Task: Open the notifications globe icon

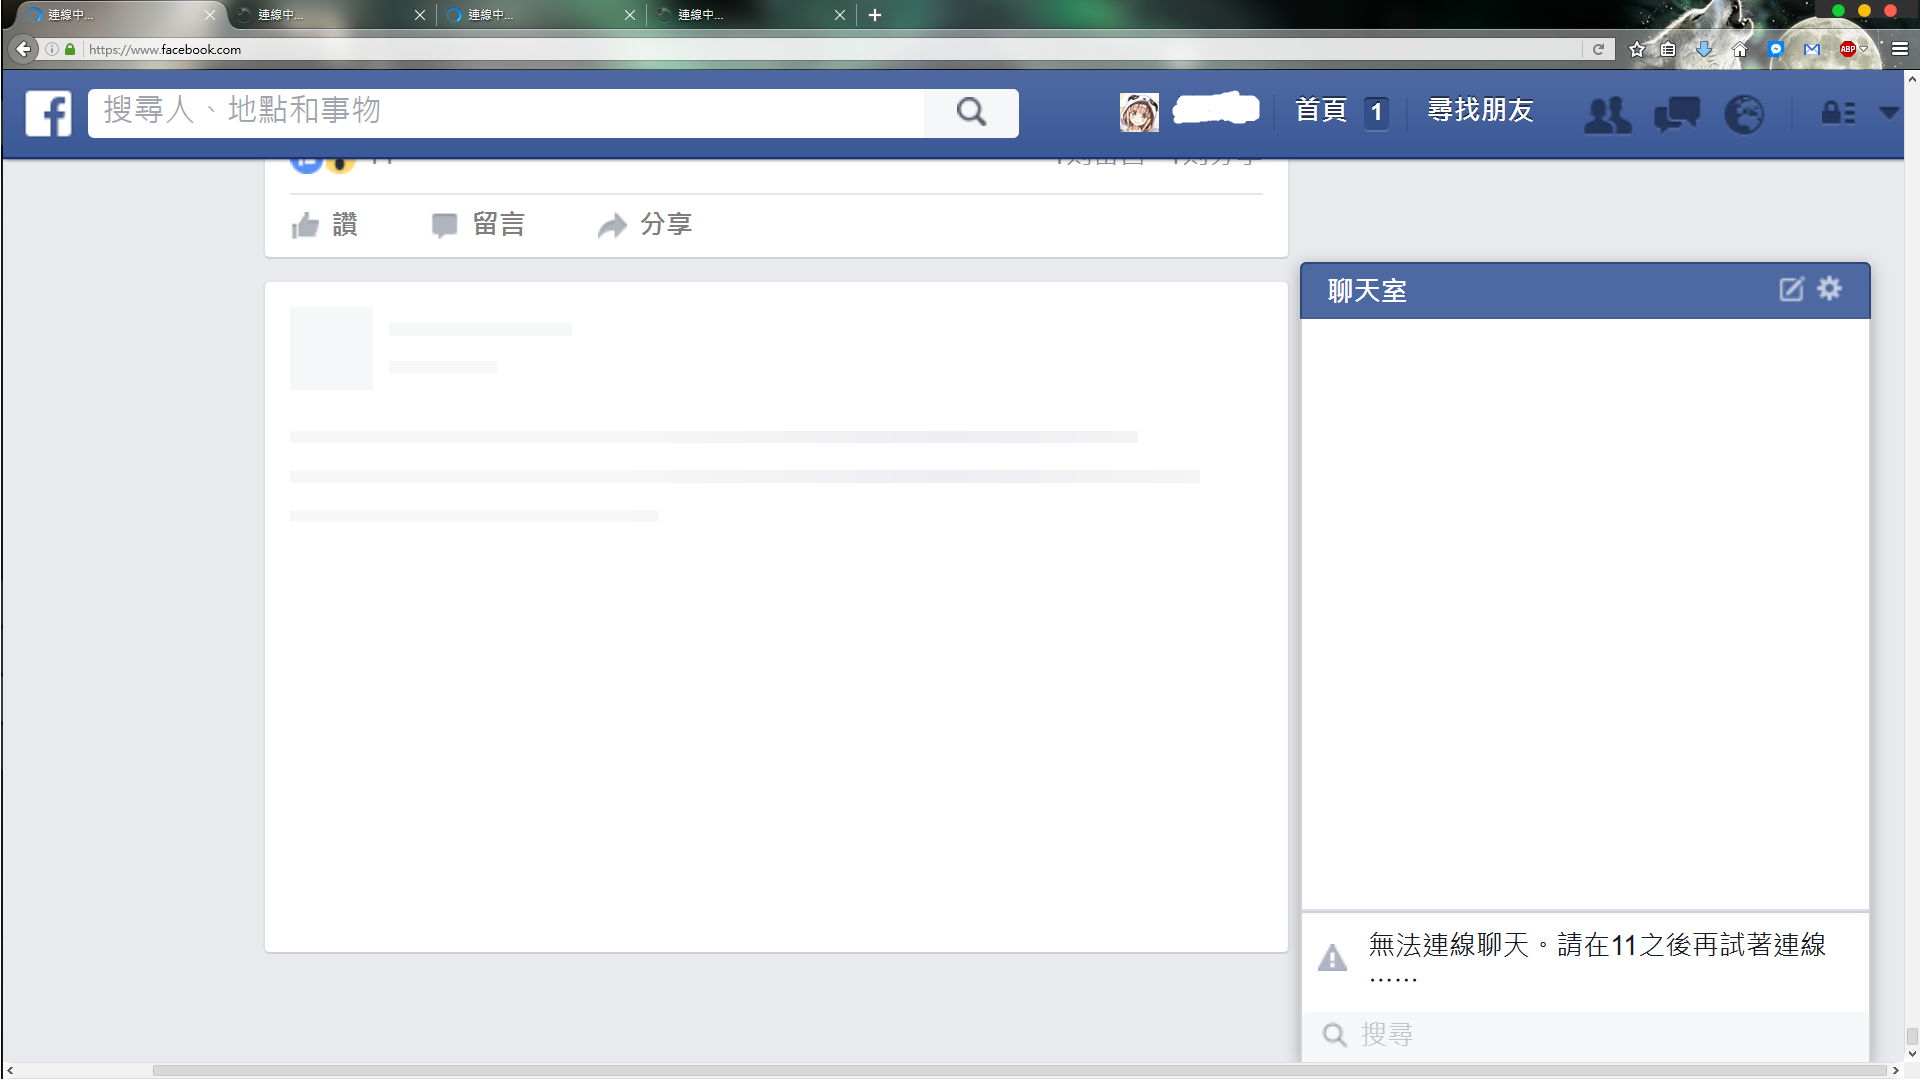Action: point(1744,114)
